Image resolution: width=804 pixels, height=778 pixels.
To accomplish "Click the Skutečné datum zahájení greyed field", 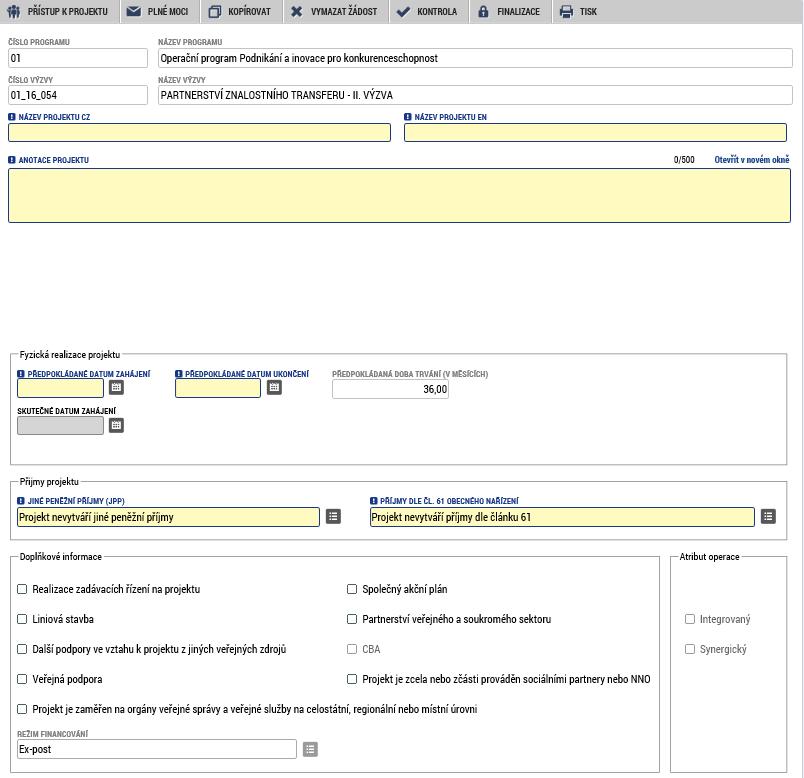I will (61, 426).
